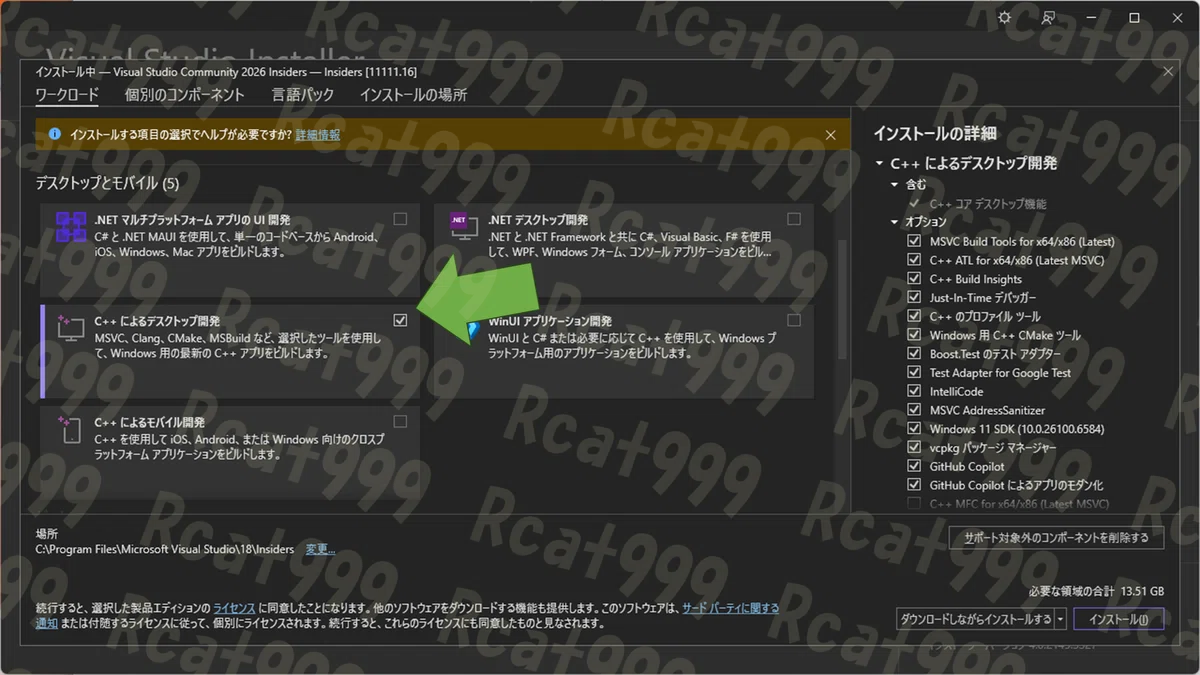The height and width of the screenshot is (675, 1200).
Task: Collapse the 含む section
Action: [x=895, y=185]
